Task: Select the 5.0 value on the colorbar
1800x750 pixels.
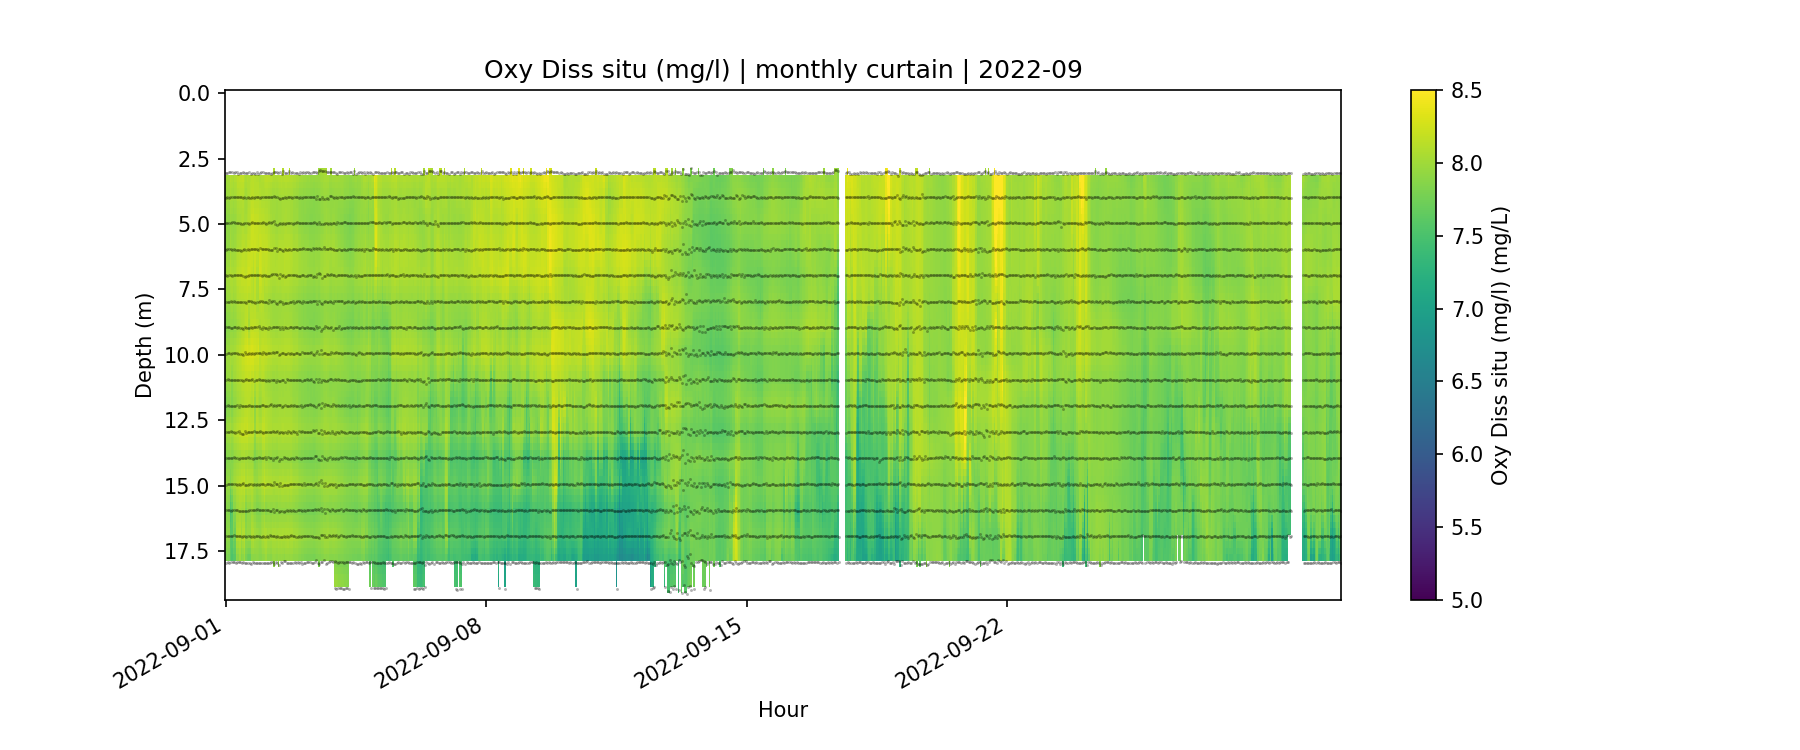Action: [1466, 600]
